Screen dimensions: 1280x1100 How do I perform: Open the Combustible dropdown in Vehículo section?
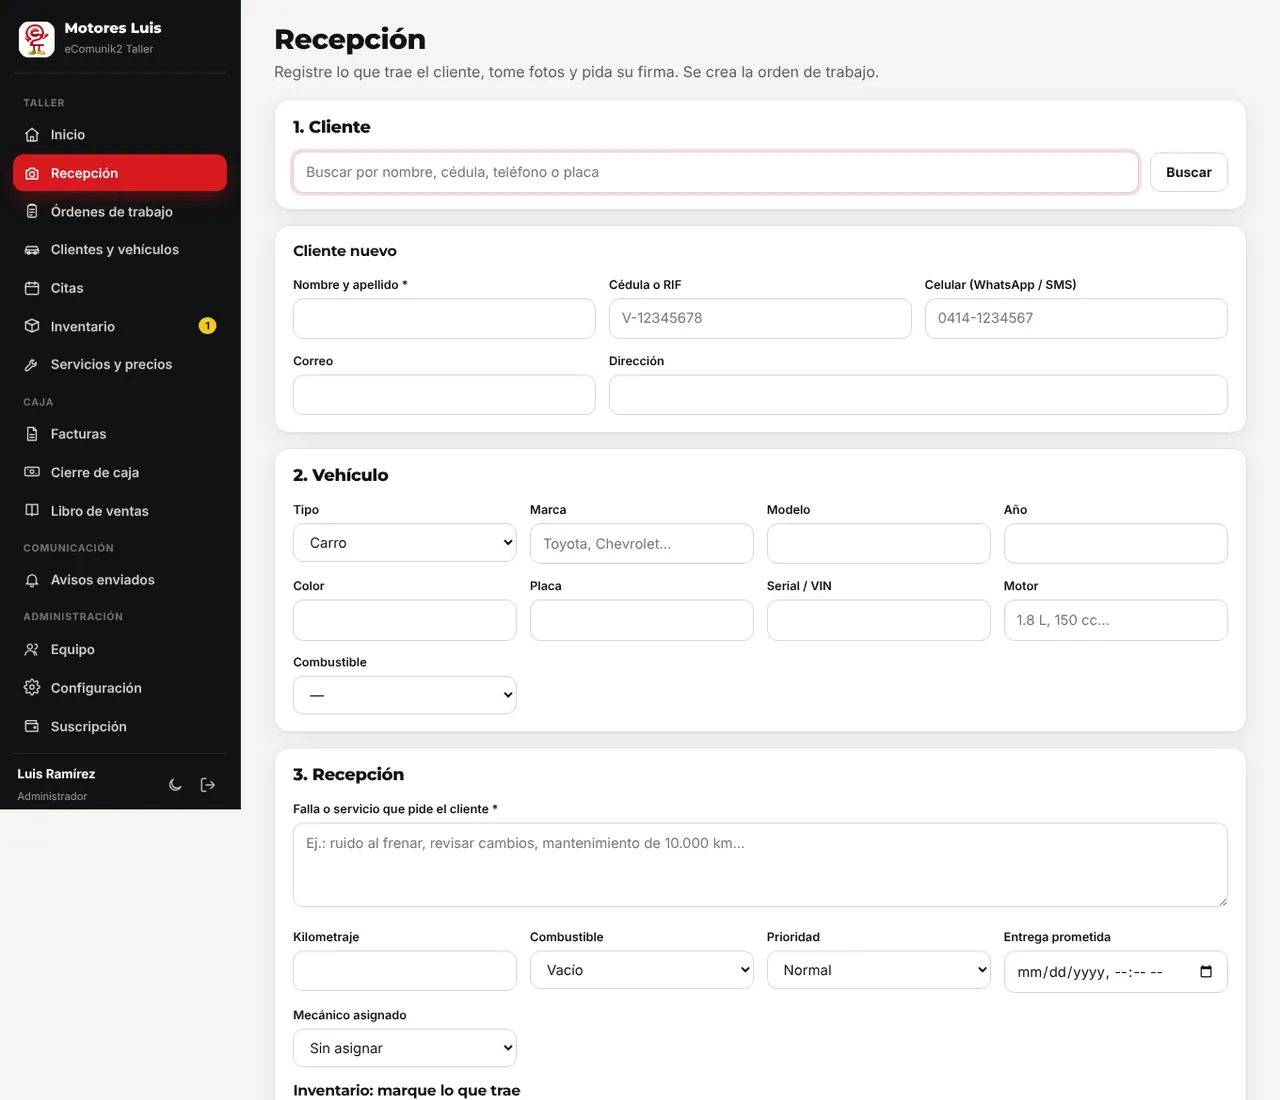(x=405, y=695)
